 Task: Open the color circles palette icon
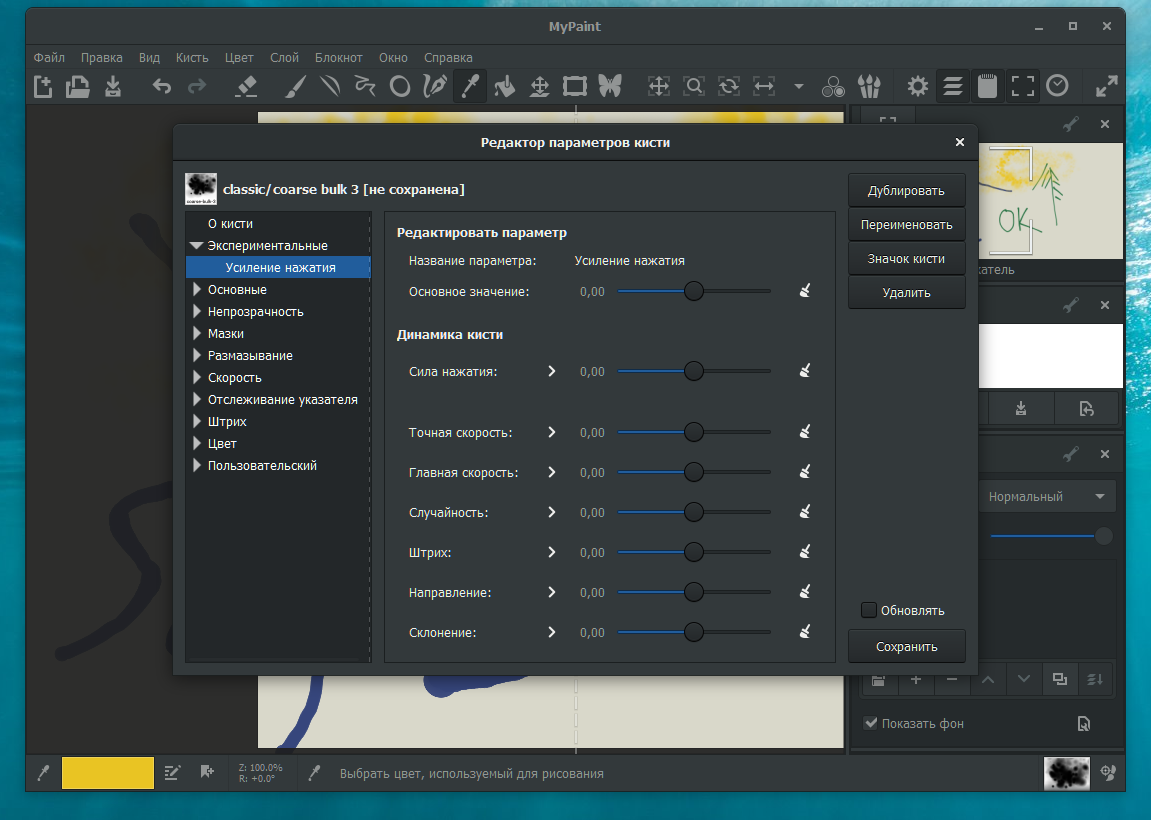tap(833, 87)
